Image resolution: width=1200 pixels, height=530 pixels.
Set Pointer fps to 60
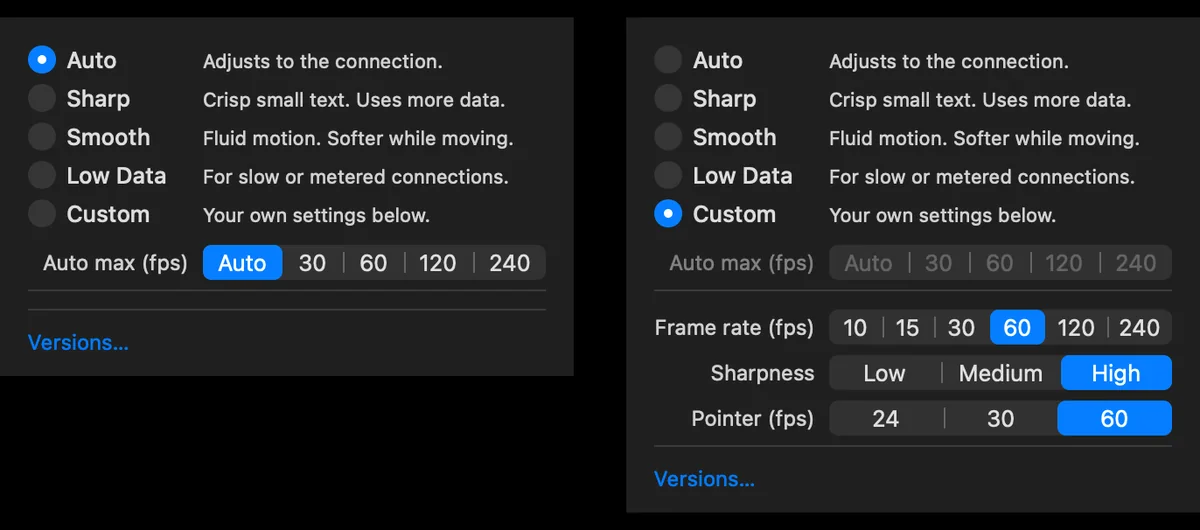[x=1114, y=419]
